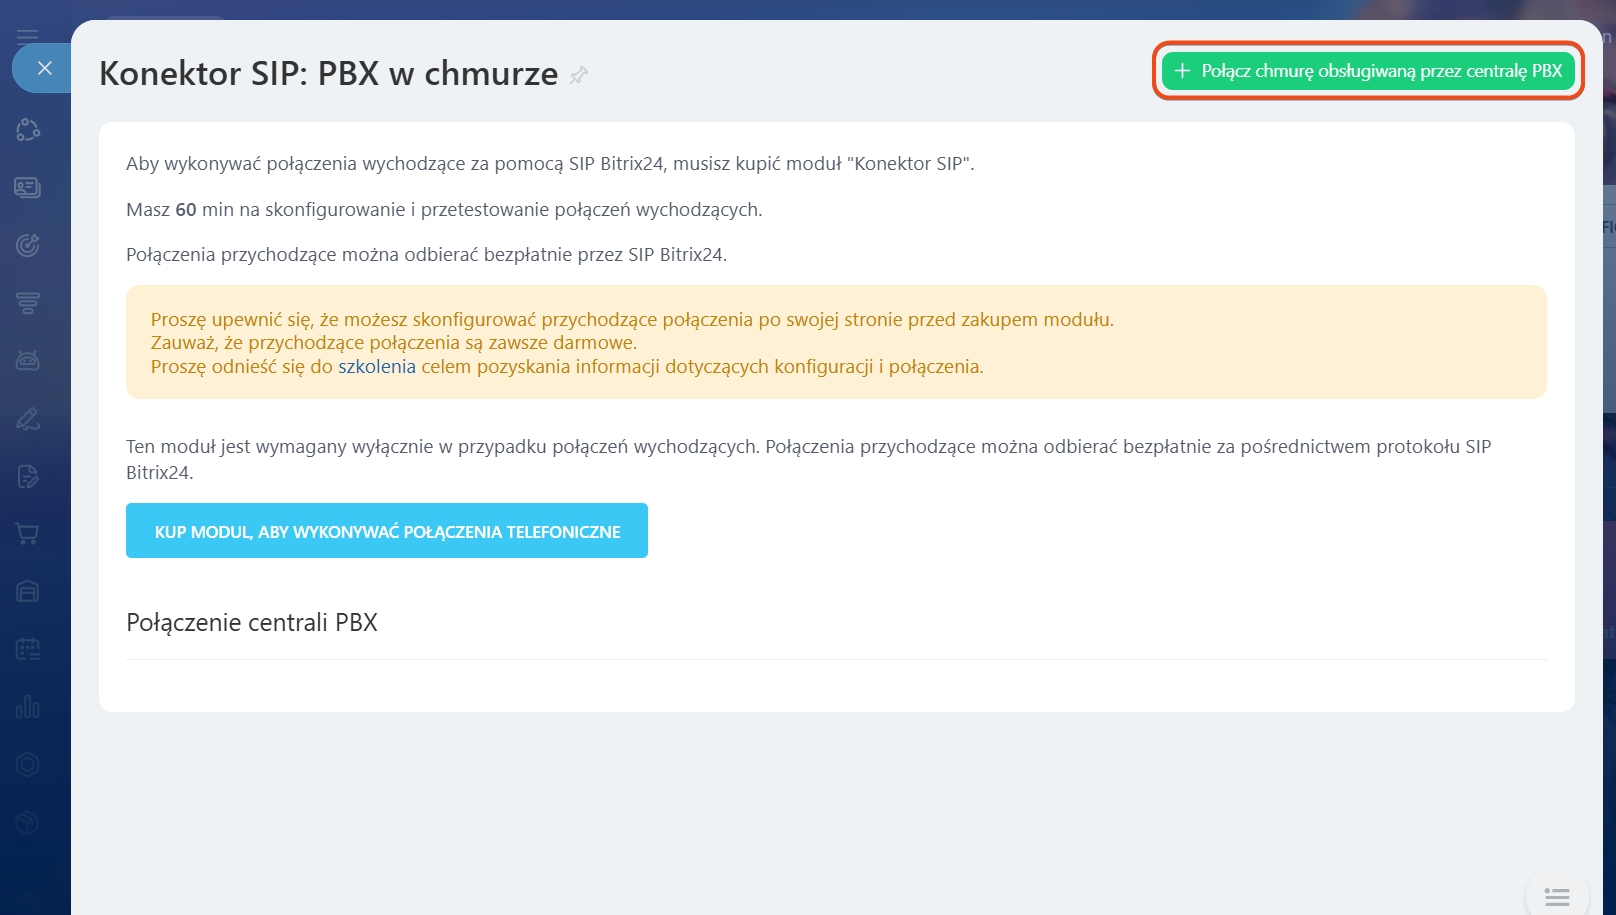Viewport: 1616px width, 915px height.
Task: Open the shopping cart sidebar icon
Action: (x=28, y=534)
